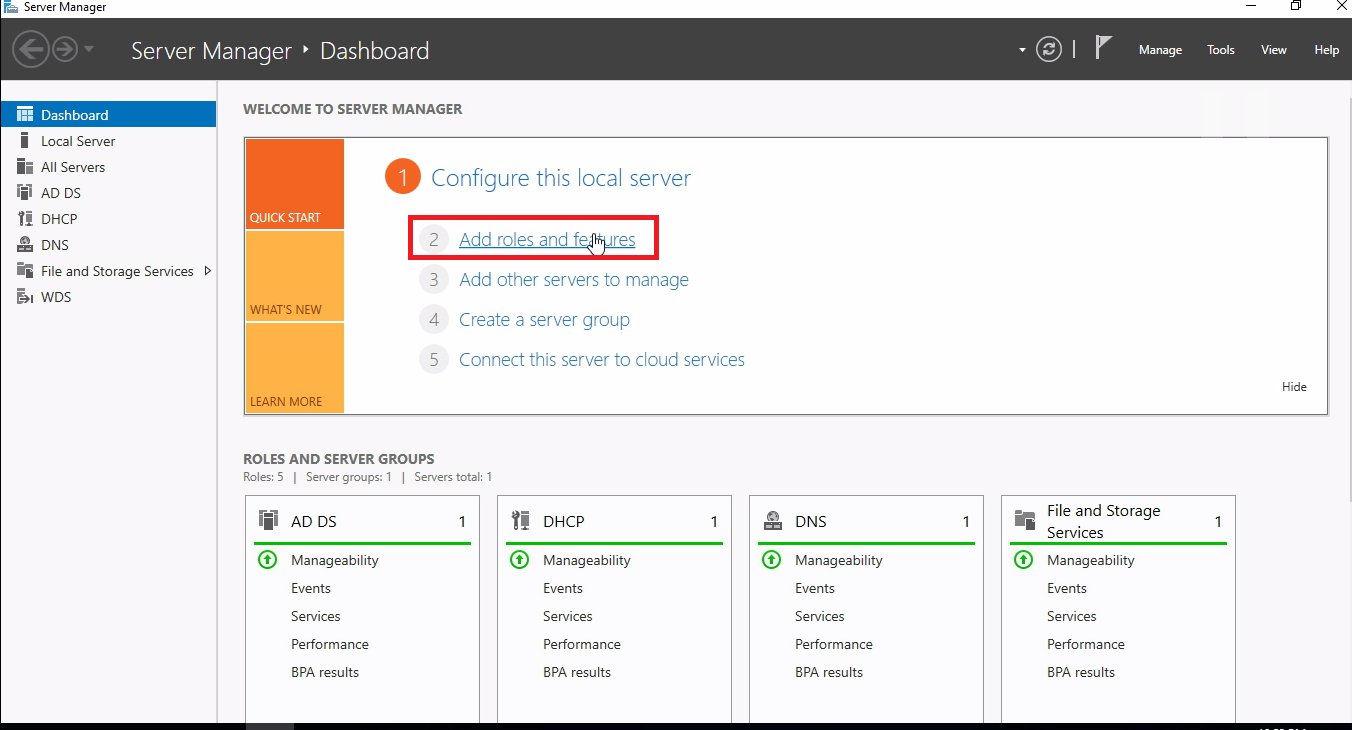Click DNS tile Manageability status icon

click(x=771, y=560)
